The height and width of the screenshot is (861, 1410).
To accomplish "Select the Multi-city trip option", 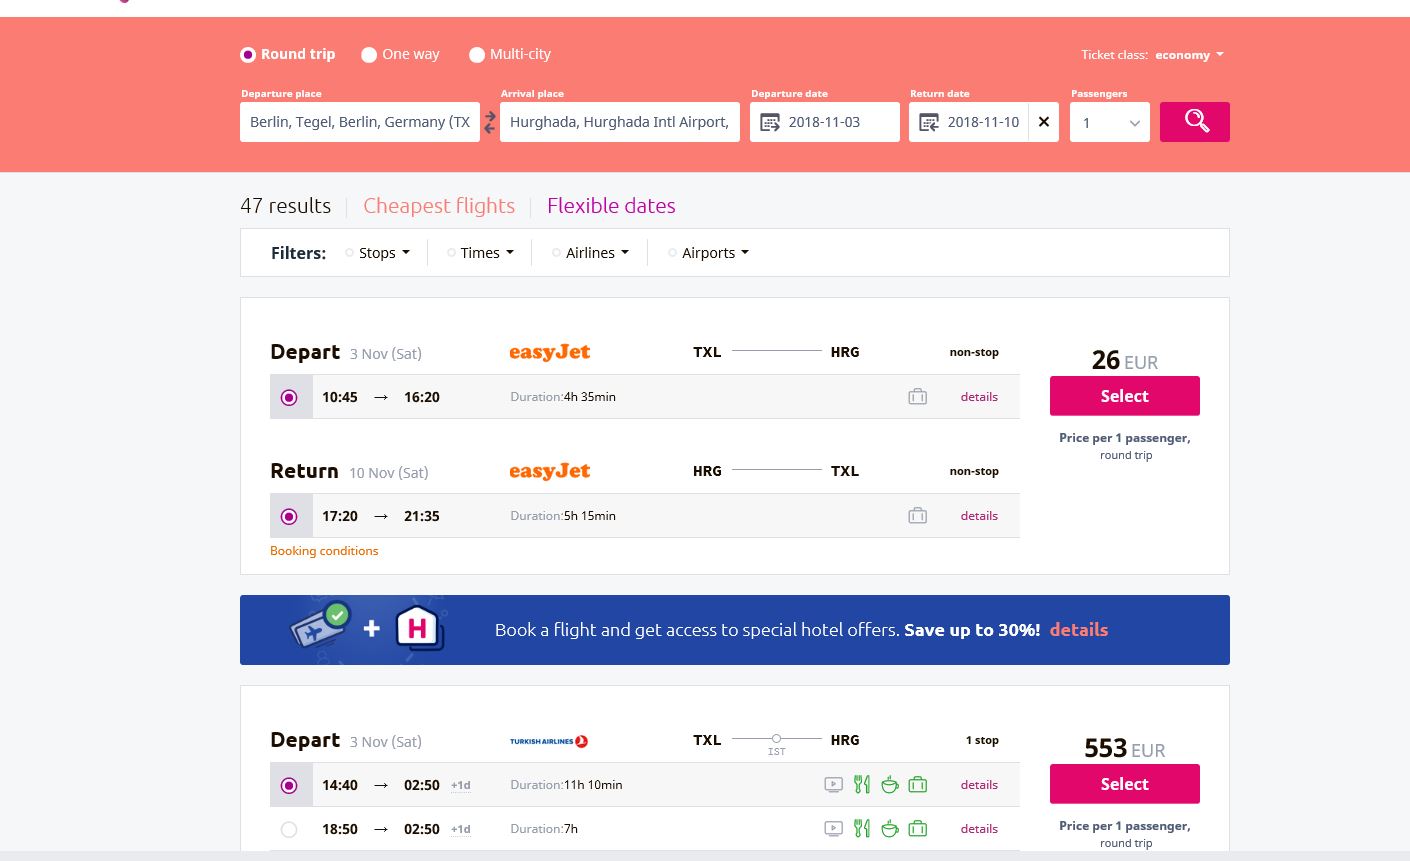I will (510, 54).
